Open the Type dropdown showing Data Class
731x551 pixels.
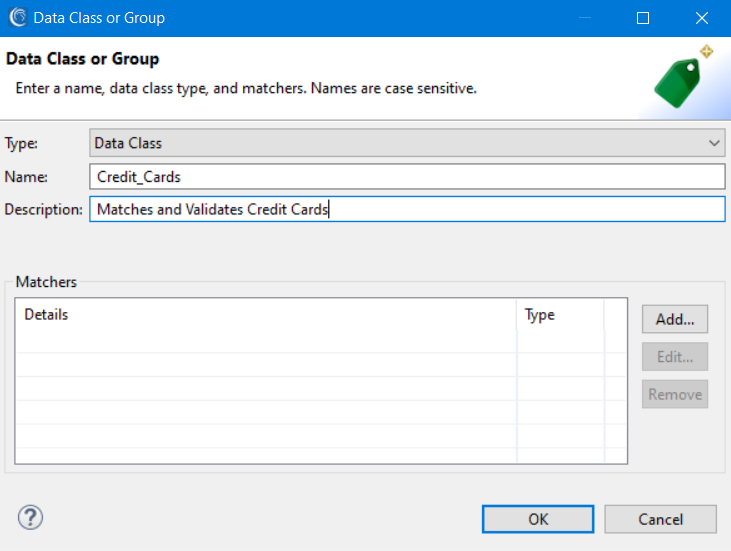pos(407,143)
